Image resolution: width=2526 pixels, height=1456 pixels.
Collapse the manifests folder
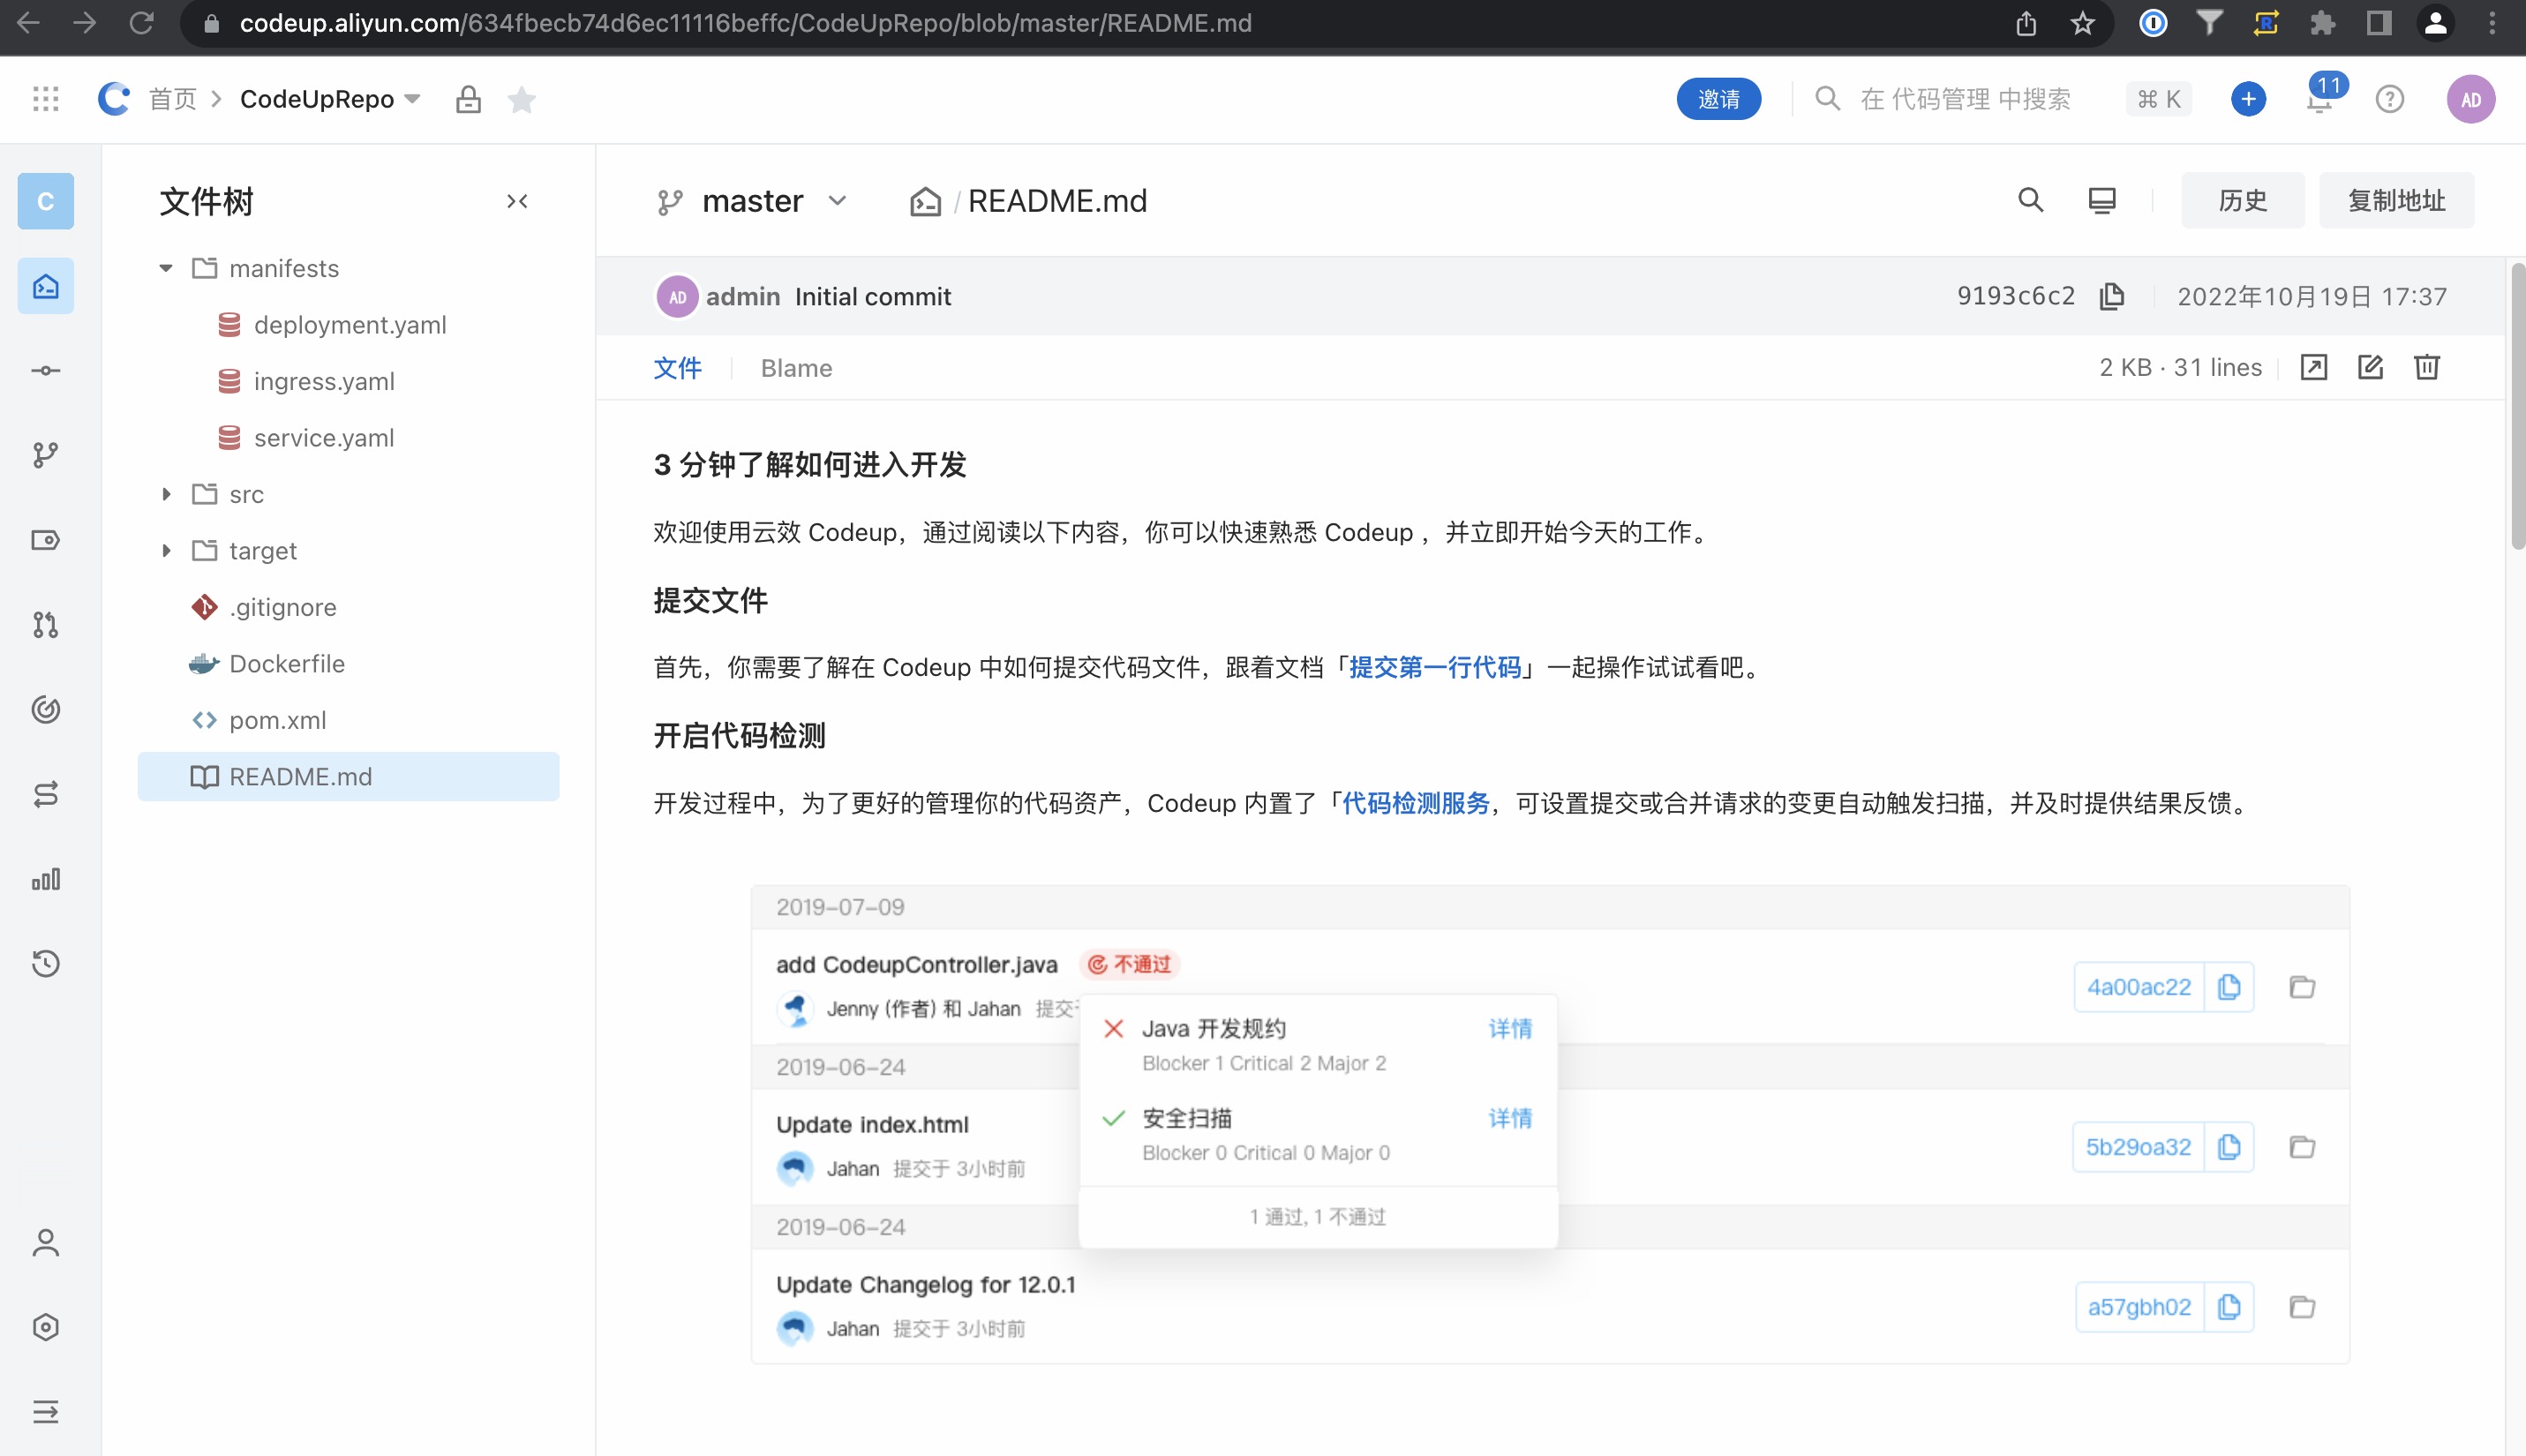166,268
